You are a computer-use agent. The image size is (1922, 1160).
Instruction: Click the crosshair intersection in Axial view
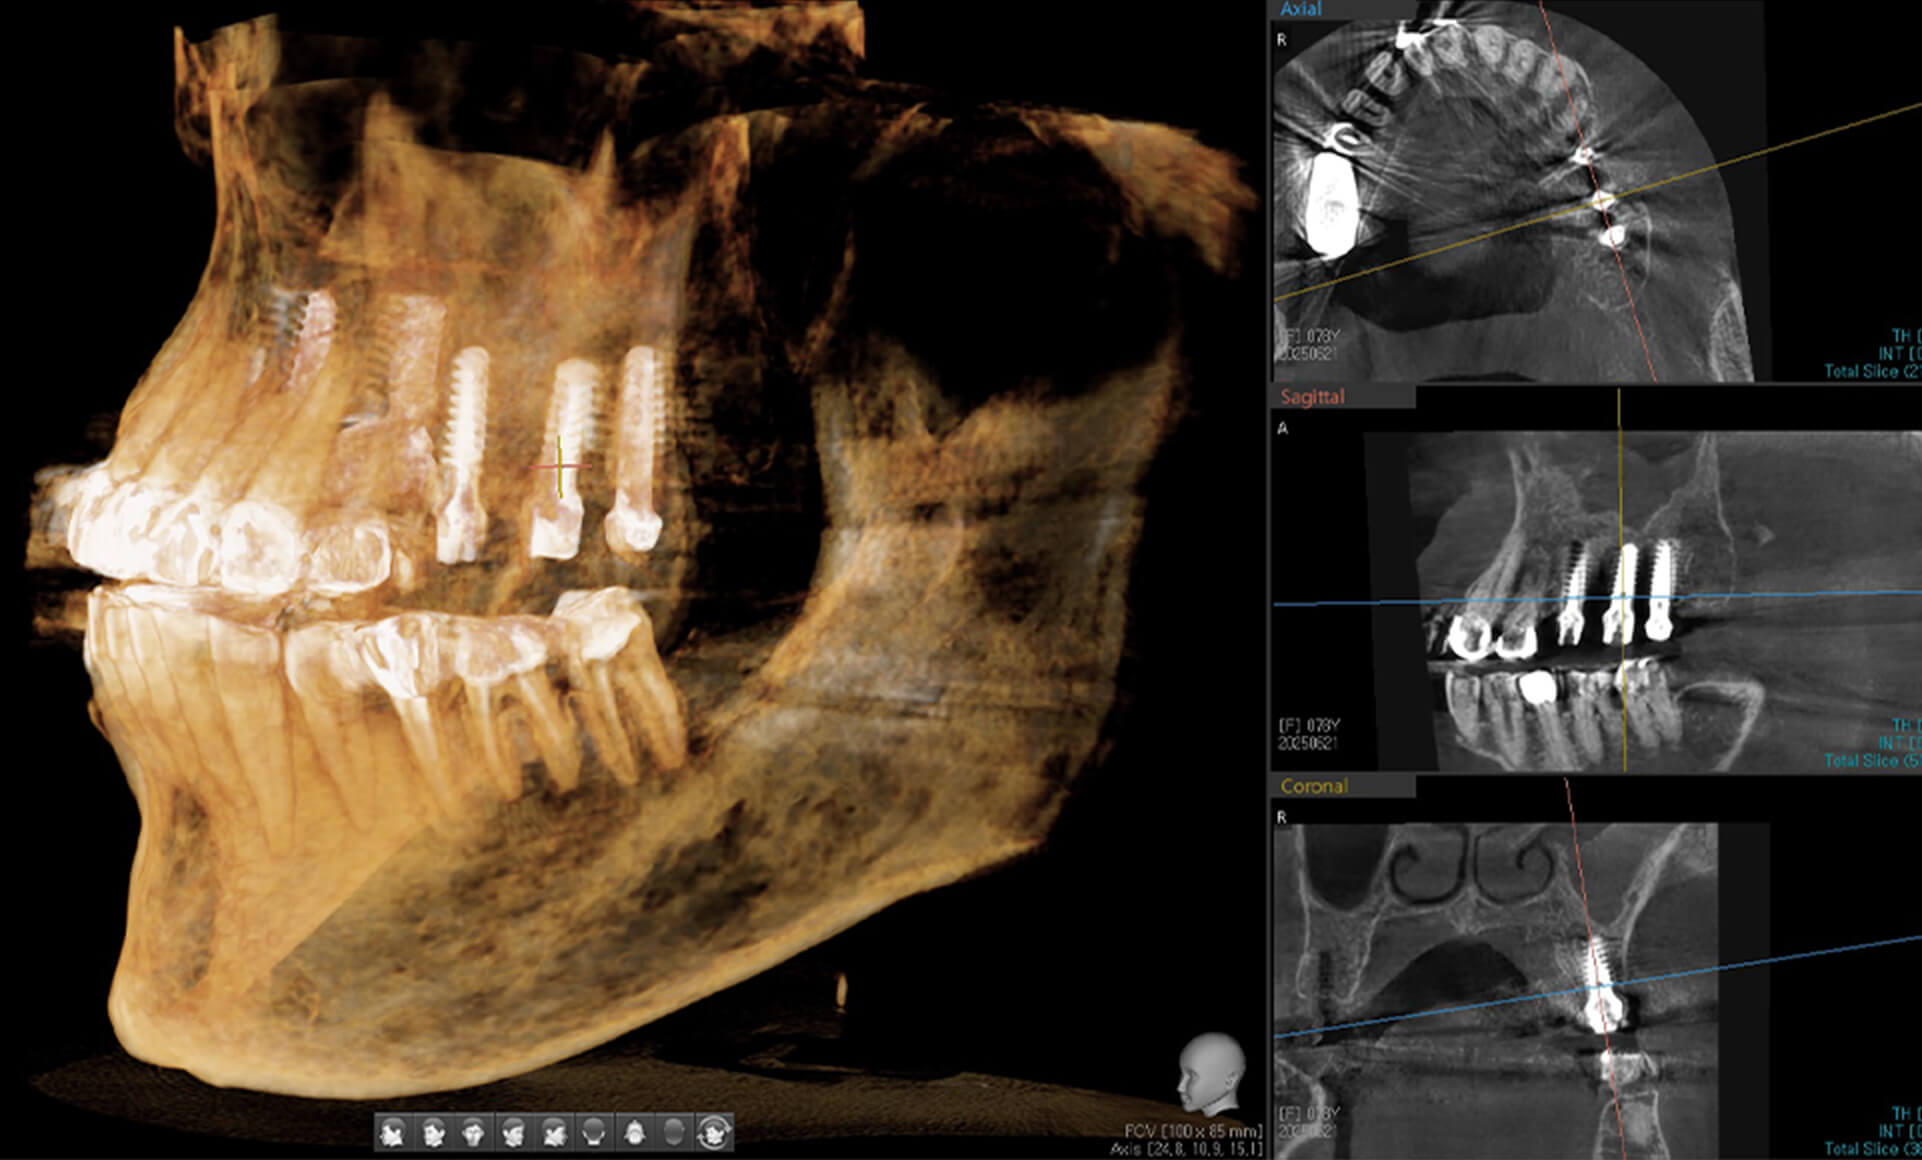point(1601,201)
